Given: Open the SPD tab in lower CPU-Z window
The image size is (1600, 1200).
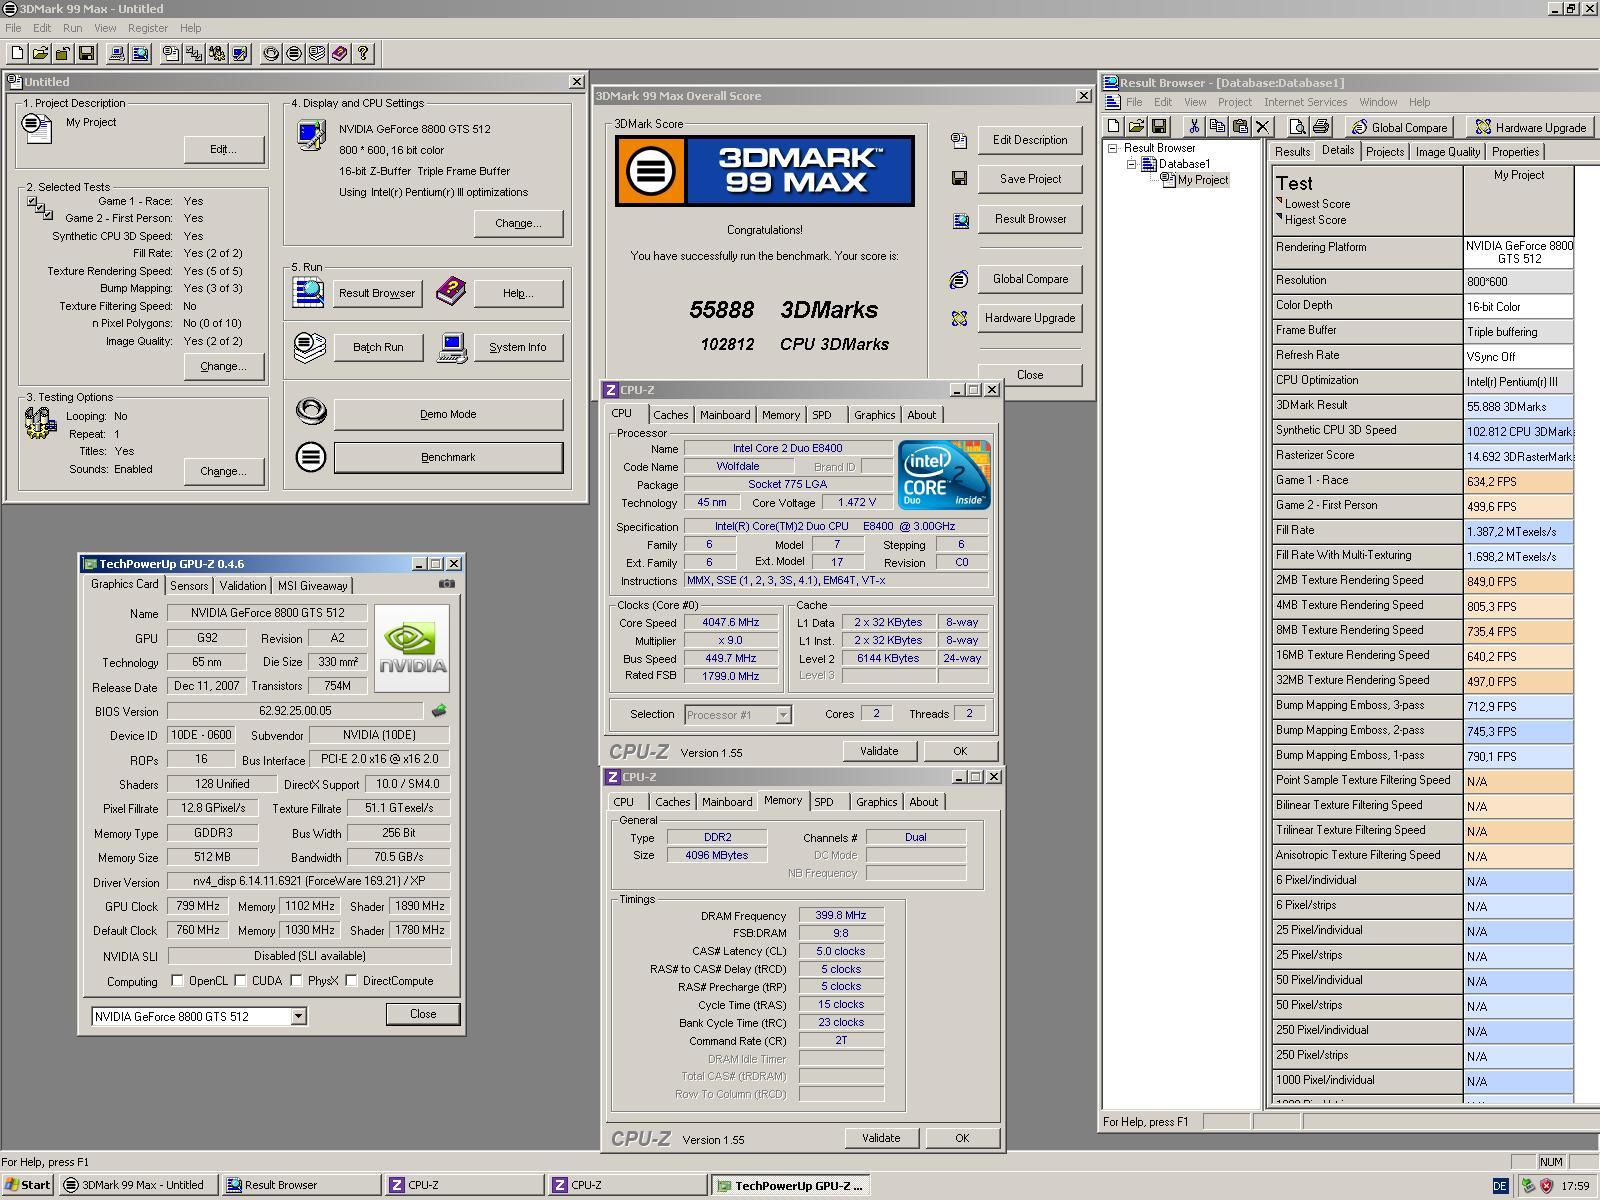Looking at the screenshot, I should (824, 802).
